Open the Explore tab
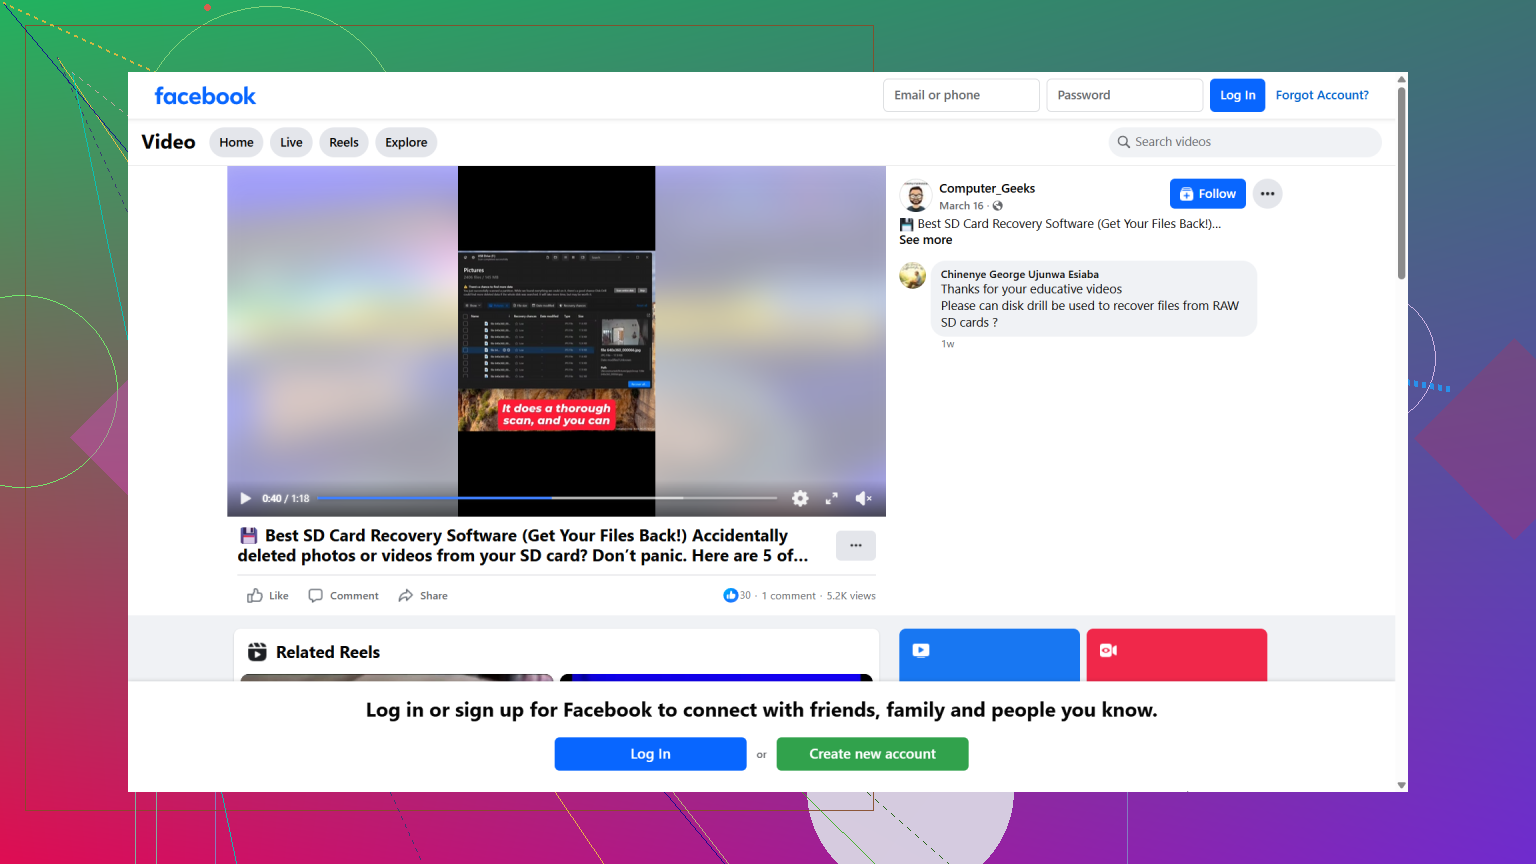This screenshot has height=864, width=1536. coord(406,142)
